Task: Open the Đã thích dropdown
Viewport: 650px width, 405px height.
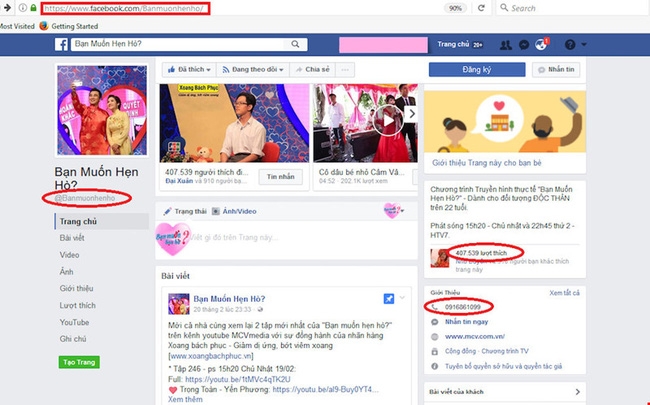Action: 189,70
